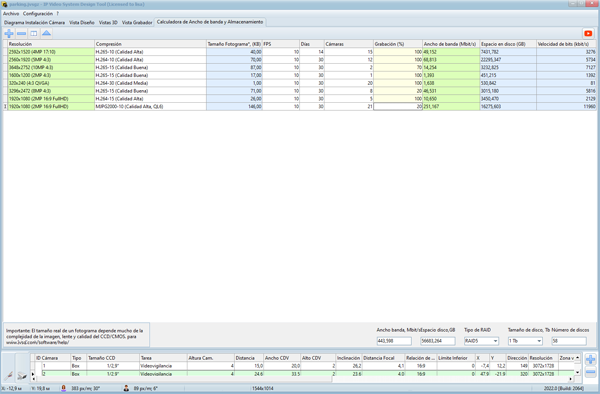Select the cable drawing tool icon
Viewport: 600px width, 394px height.
point(9,376)
